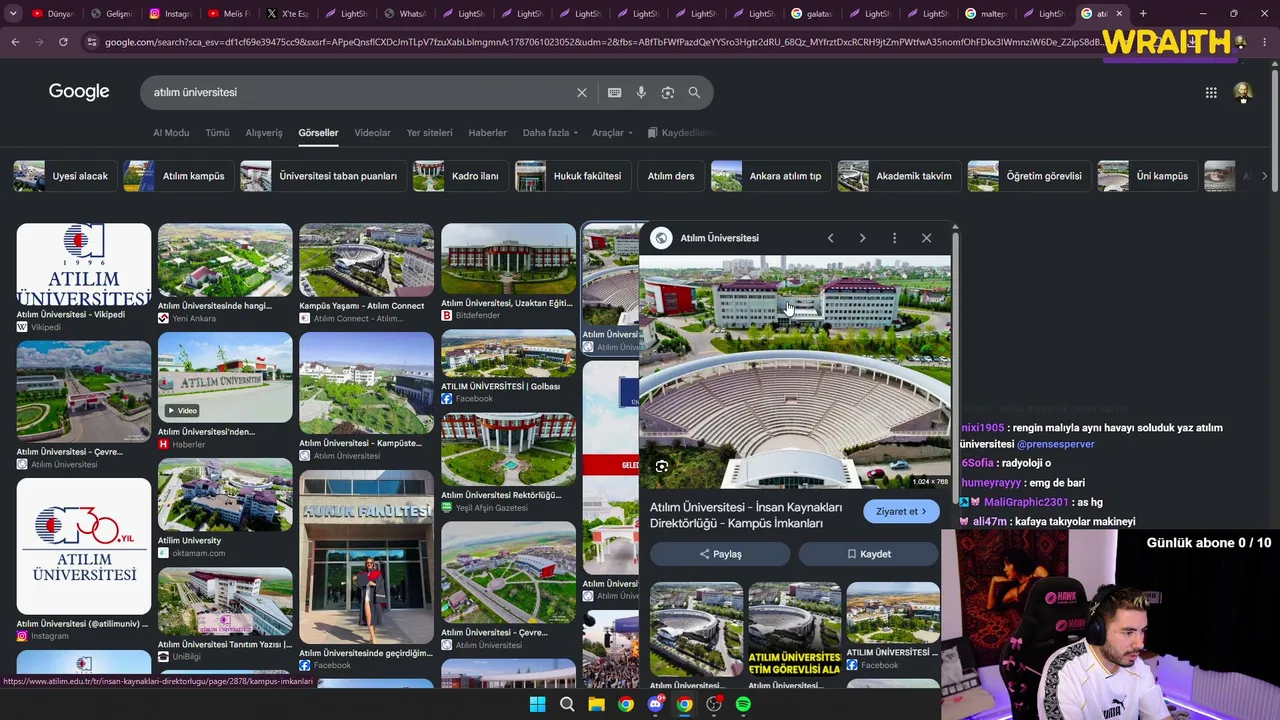Screen dimensions: 1280x720
Task: Submit search with the magnifier icon
Action: [x=694, y=92]
